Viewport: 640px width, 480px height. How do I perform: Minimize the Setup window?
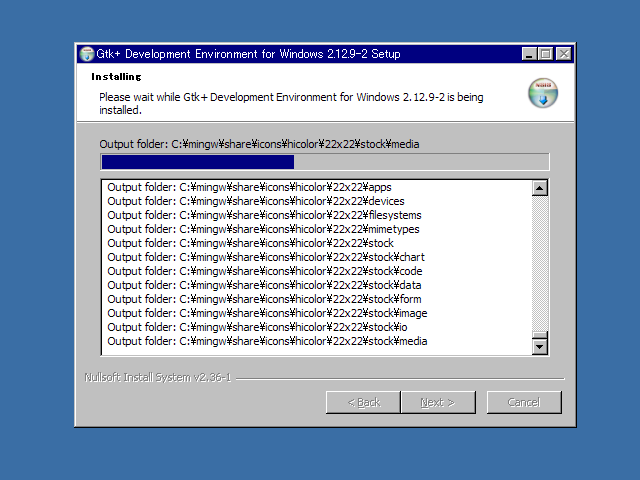point(529,54)
